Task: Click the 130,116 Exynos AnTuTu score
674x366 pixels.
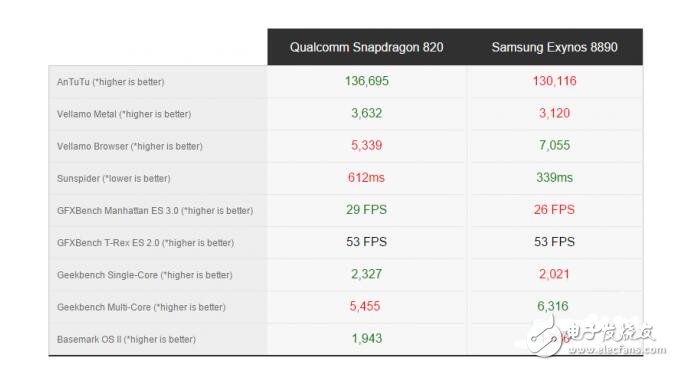Action: [555, 81]
